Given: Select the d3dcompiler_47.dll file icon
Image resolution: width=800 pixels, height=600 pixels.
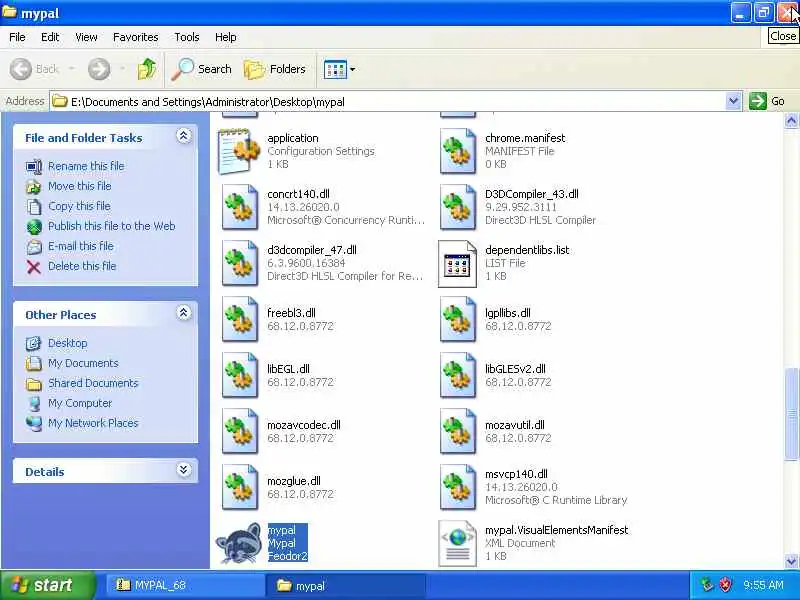Looking at the screenshot, I should (x=239, y=263).
